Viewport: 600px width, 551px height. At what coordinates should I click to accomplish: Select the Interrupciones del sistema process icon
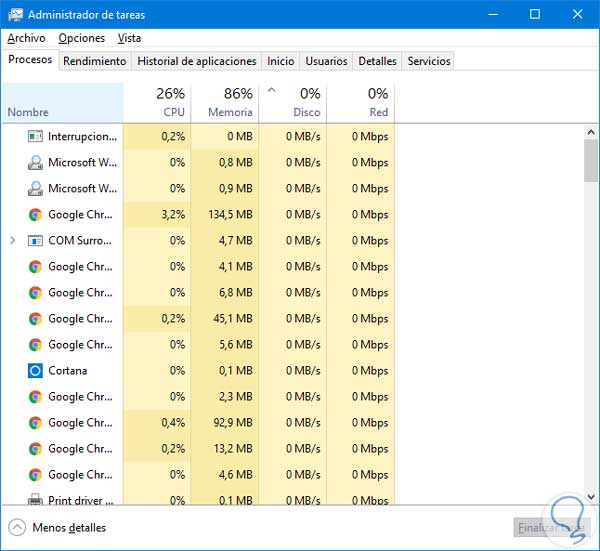tap(35, 136)
